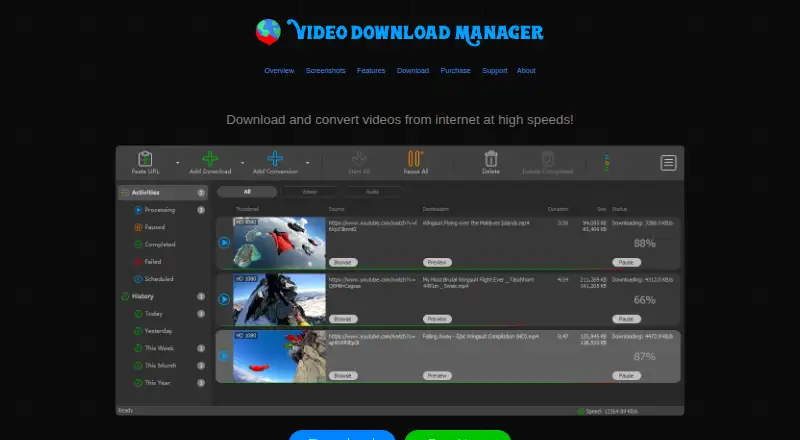Click the blue Add Conversion plus icon

275,159
